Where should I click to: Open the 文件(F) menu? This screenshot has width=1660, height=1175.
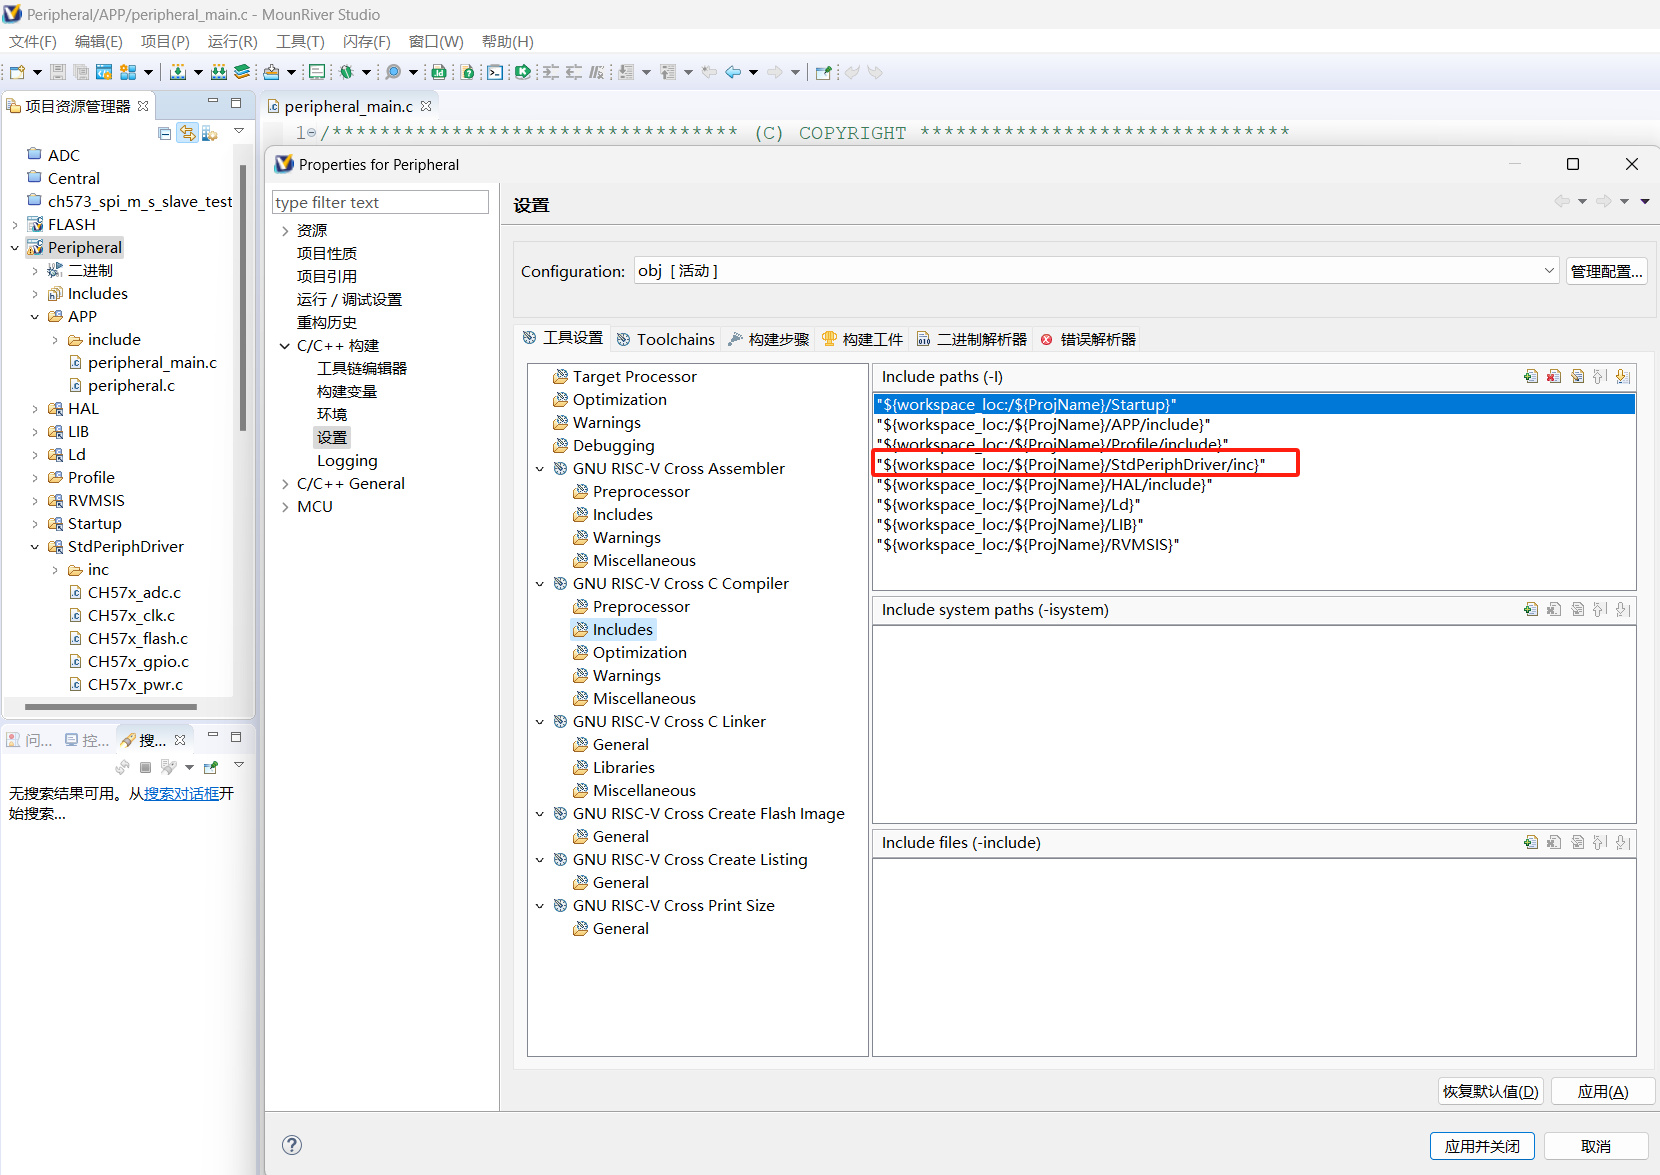point(33,41)
